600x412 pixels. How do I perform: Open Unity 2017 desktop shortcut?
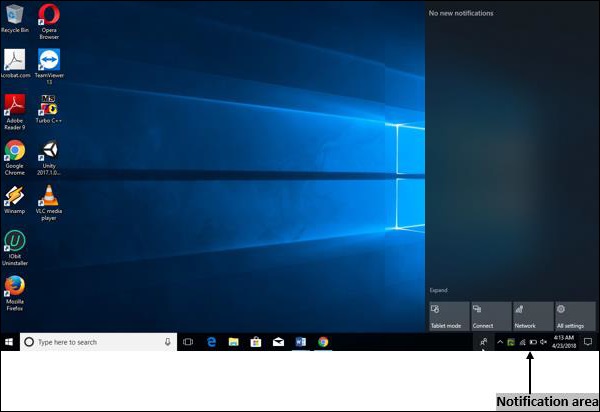click(47, 150)
